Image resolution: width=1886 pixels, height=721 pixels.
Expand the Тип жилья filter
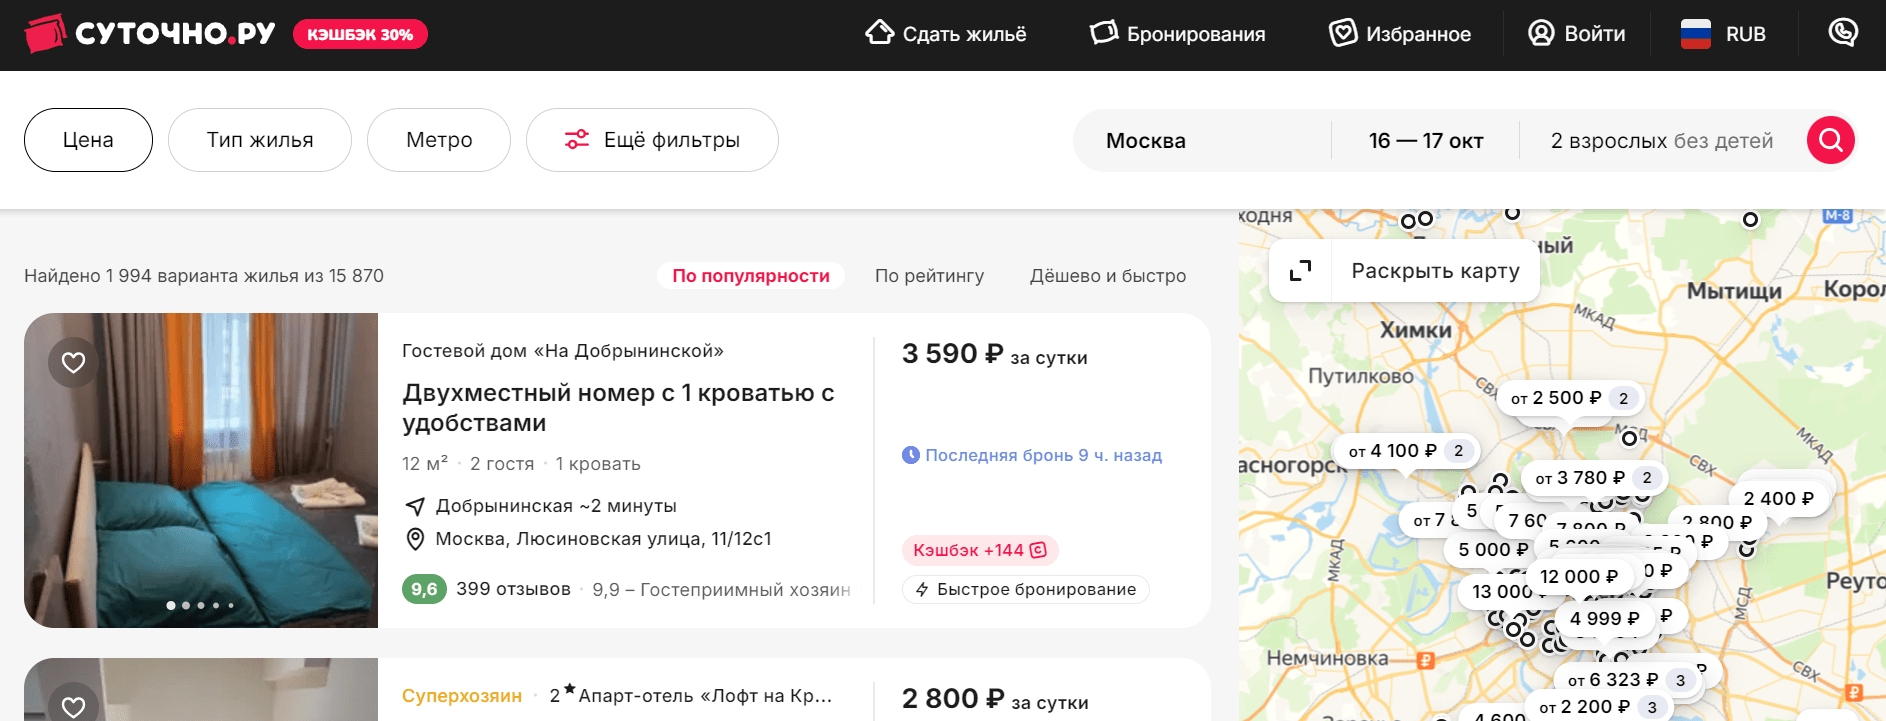(x=260, y=140)
